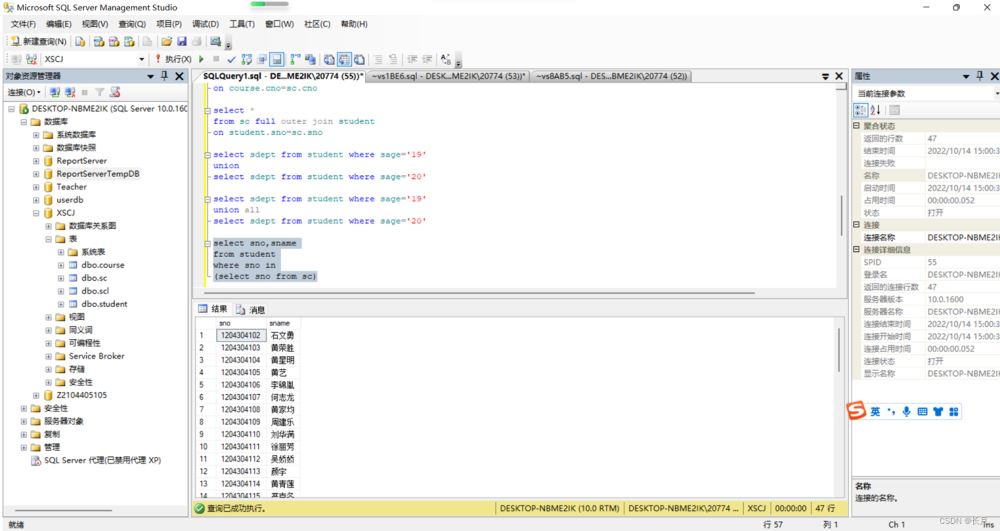Pin the Object Explorer panel
The height and width of the screenshot is (531, 1000).
coord(165,76)
